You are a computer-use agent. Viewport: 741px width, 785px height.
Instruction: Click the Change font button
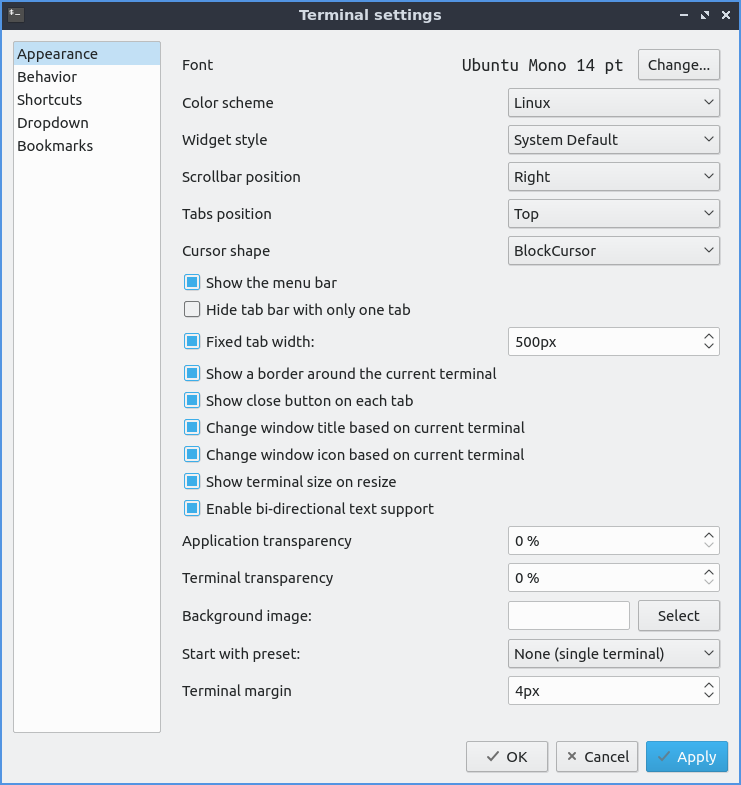[x=679, y=65]
